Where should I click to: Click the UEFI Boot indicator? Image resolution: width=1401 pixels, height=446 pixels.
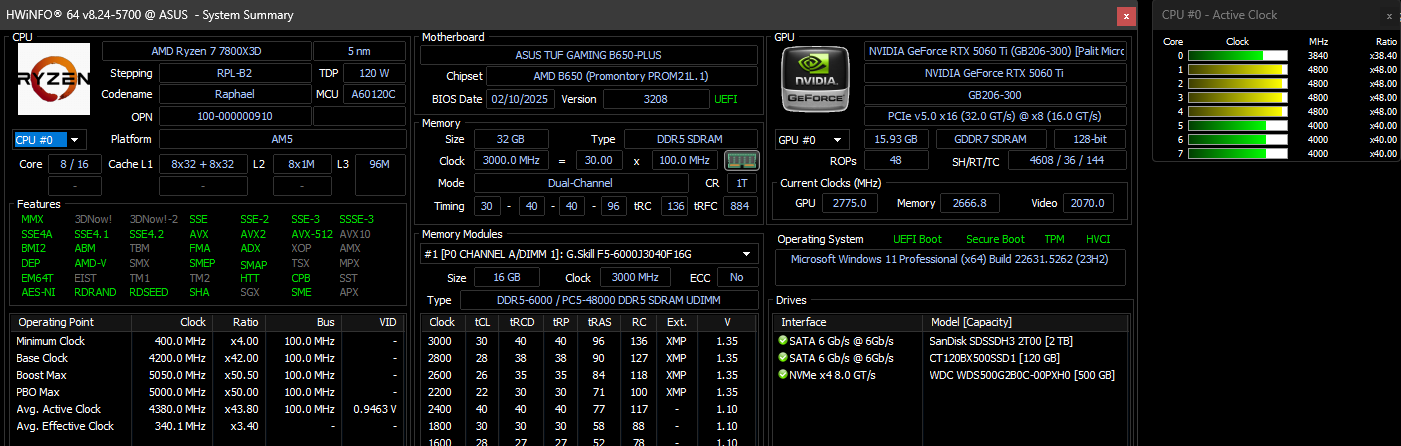pos(918,240)
